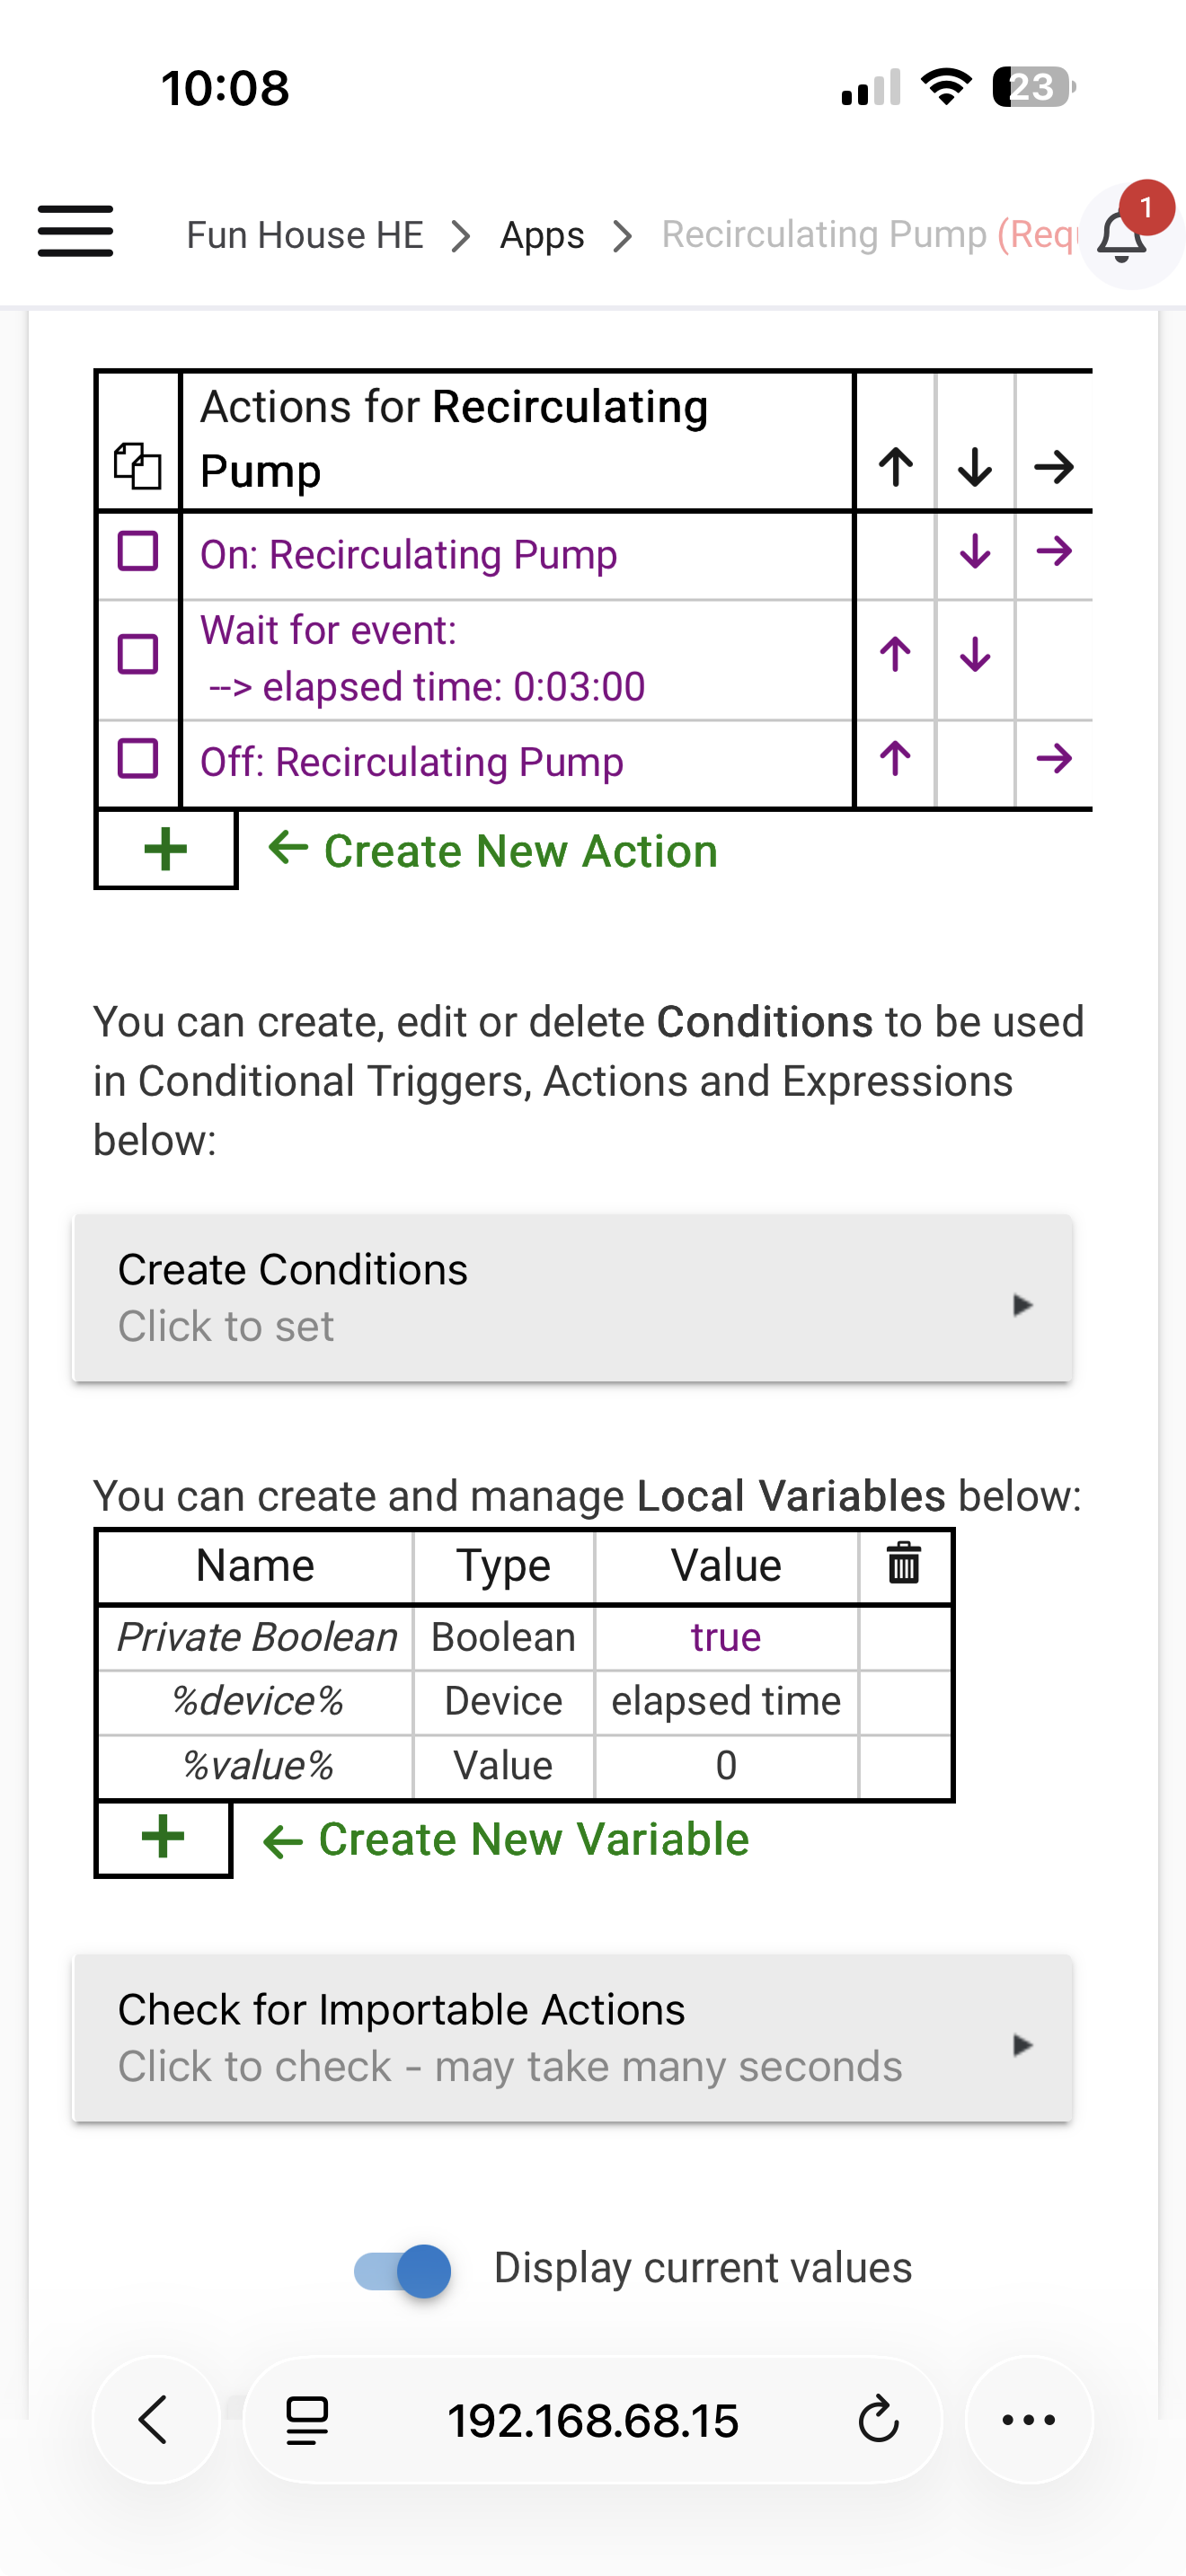Tap the browser address bar 192.168.68.15
1186x2576 pixels.
[592, 2421]
